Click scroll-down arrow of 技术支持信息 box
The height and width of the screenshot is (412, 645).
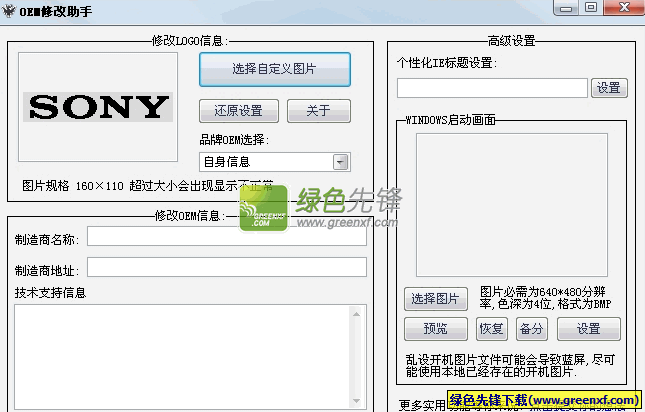(x=356, y=400)
